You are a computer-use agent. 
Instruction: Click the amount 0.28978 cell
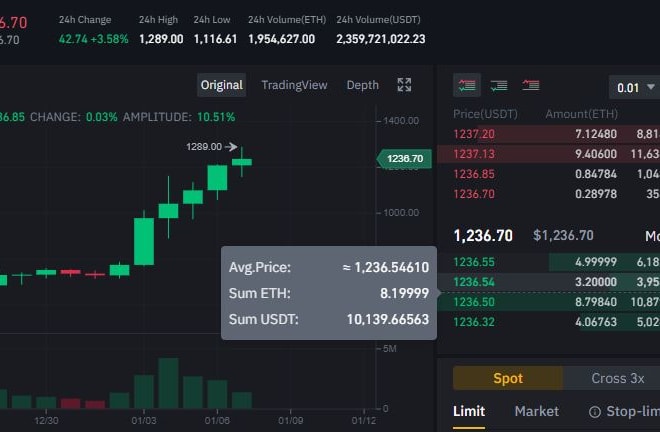point(596,194)
